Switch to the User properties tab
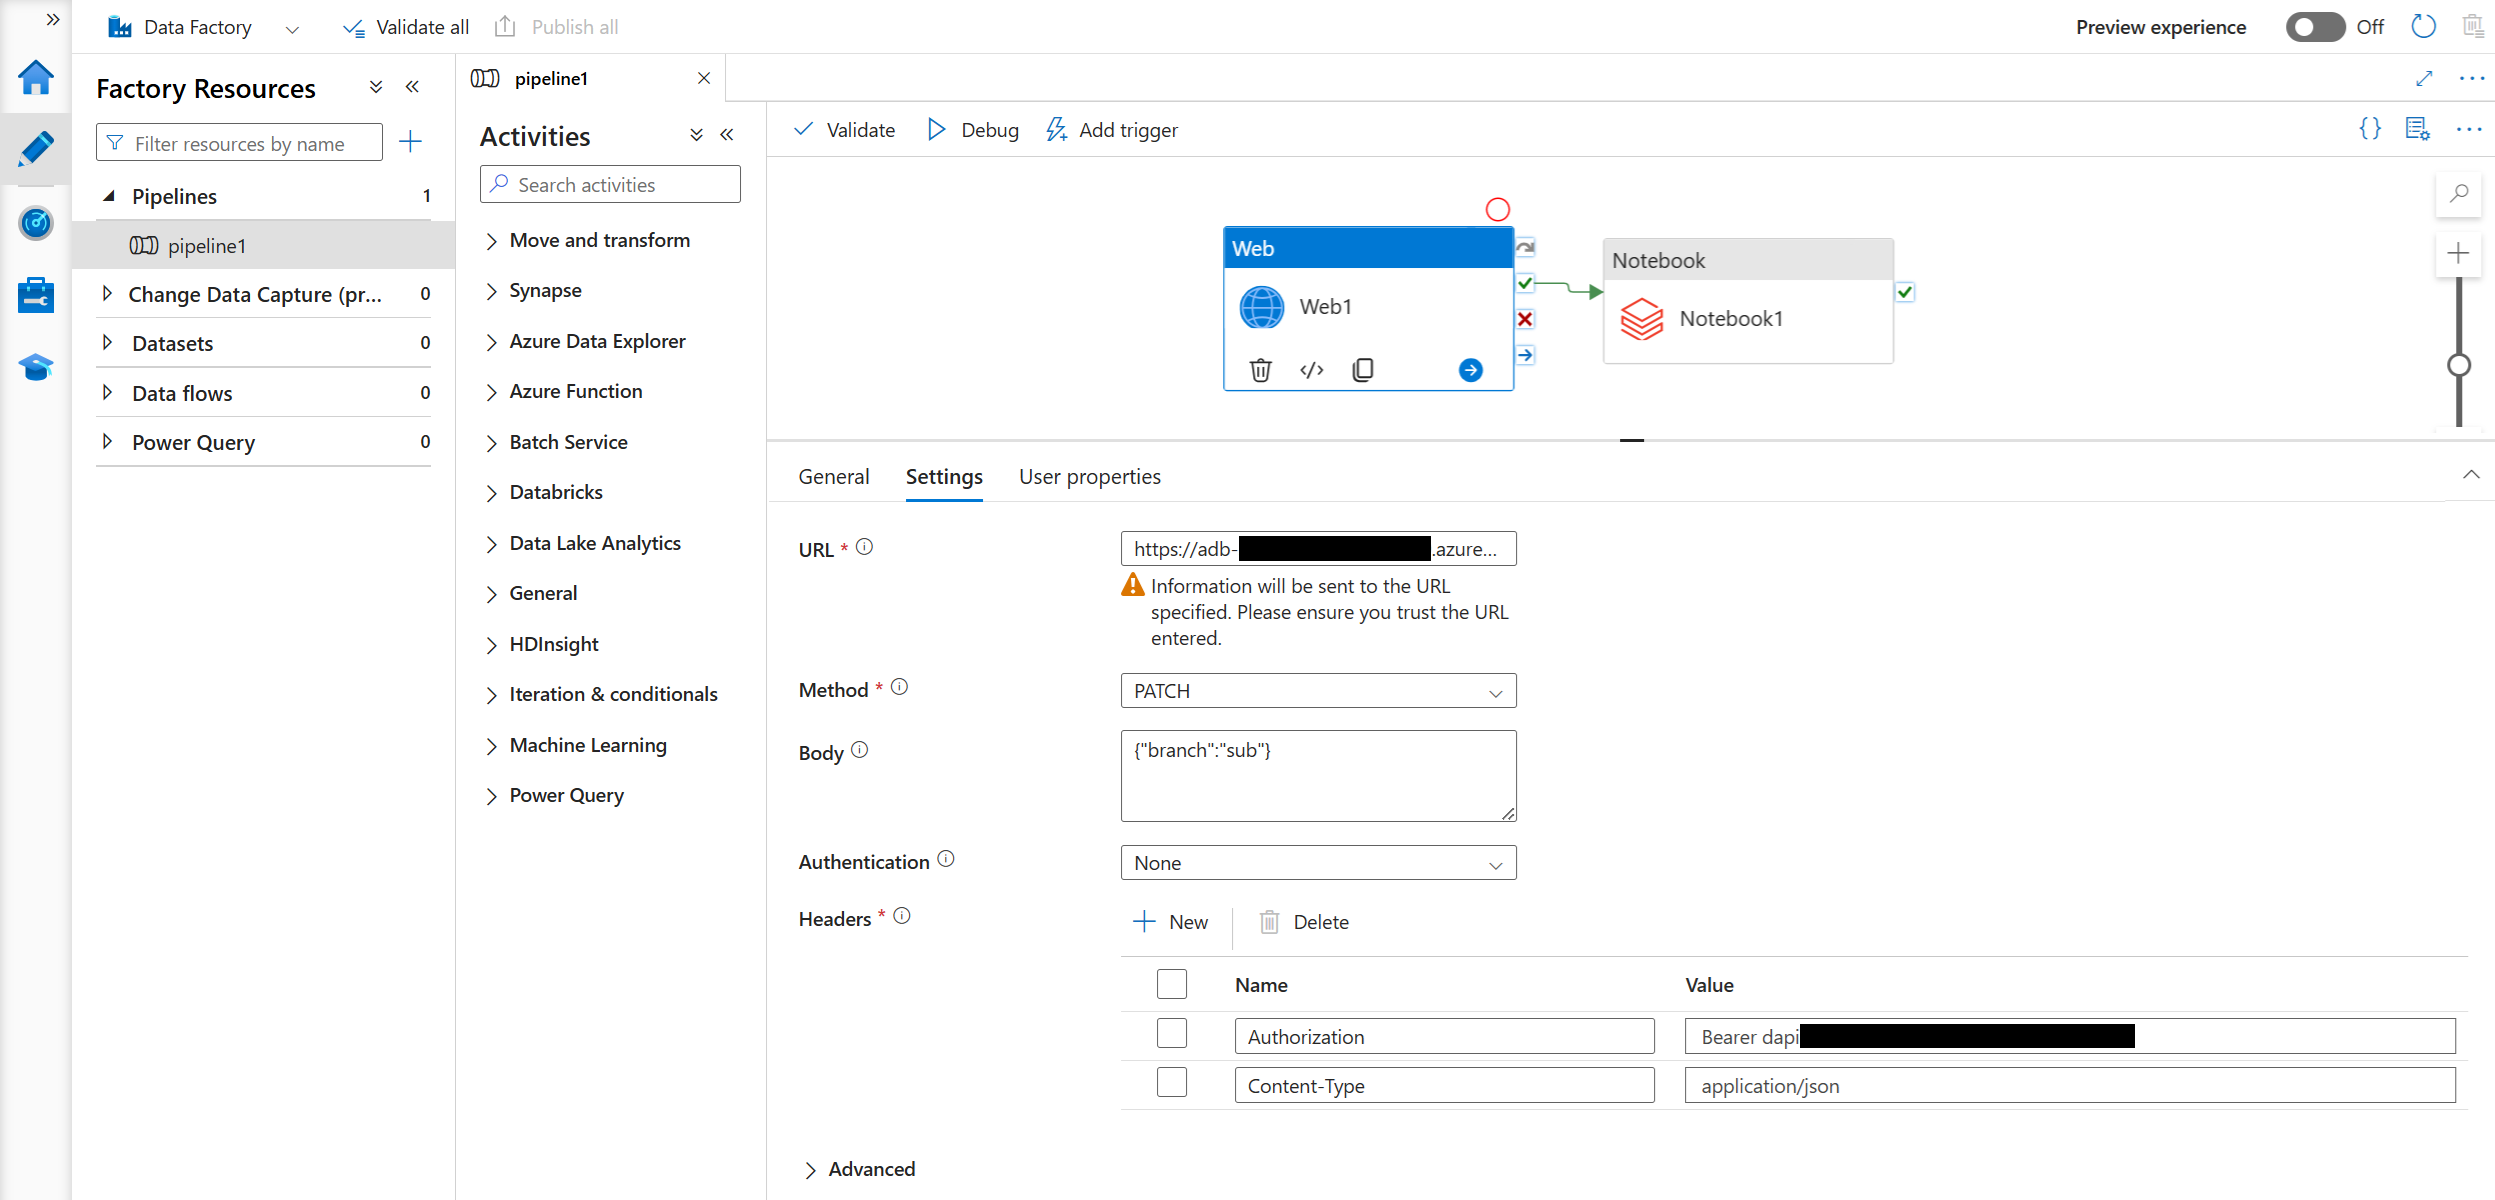 pos(1089,477)
